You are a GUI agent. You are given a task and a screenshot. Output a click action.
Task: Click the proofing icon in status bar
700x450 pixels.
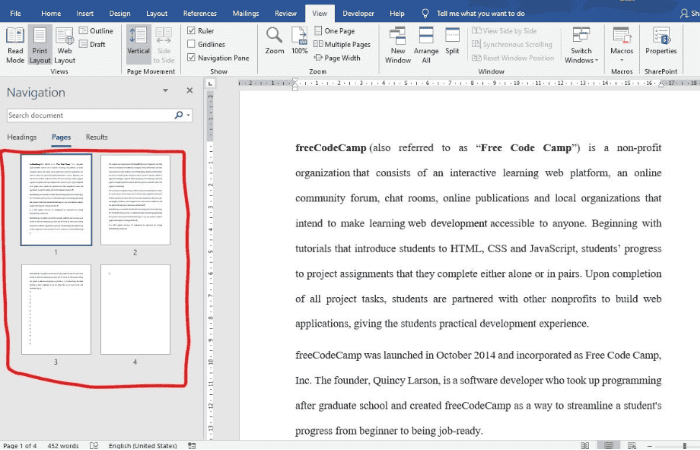[94, 446]
